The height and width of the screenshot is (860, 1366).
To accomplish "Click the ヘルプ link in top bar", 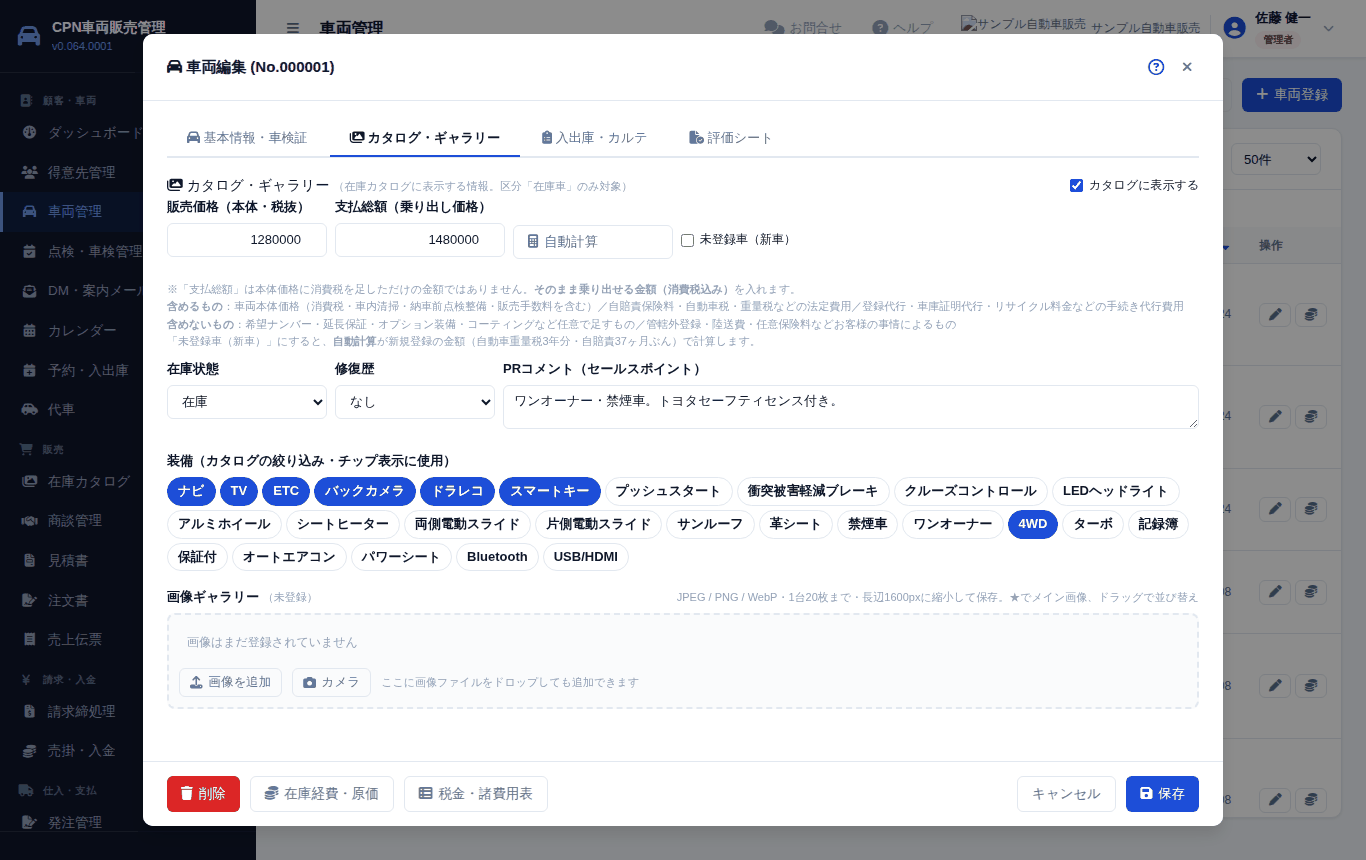I will pos(902,28).
